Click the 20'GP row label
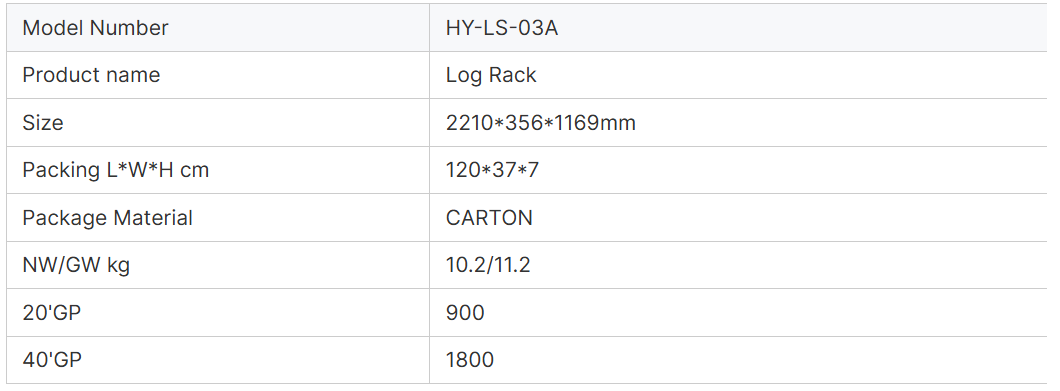The image size is (1060, 391). 51,313
